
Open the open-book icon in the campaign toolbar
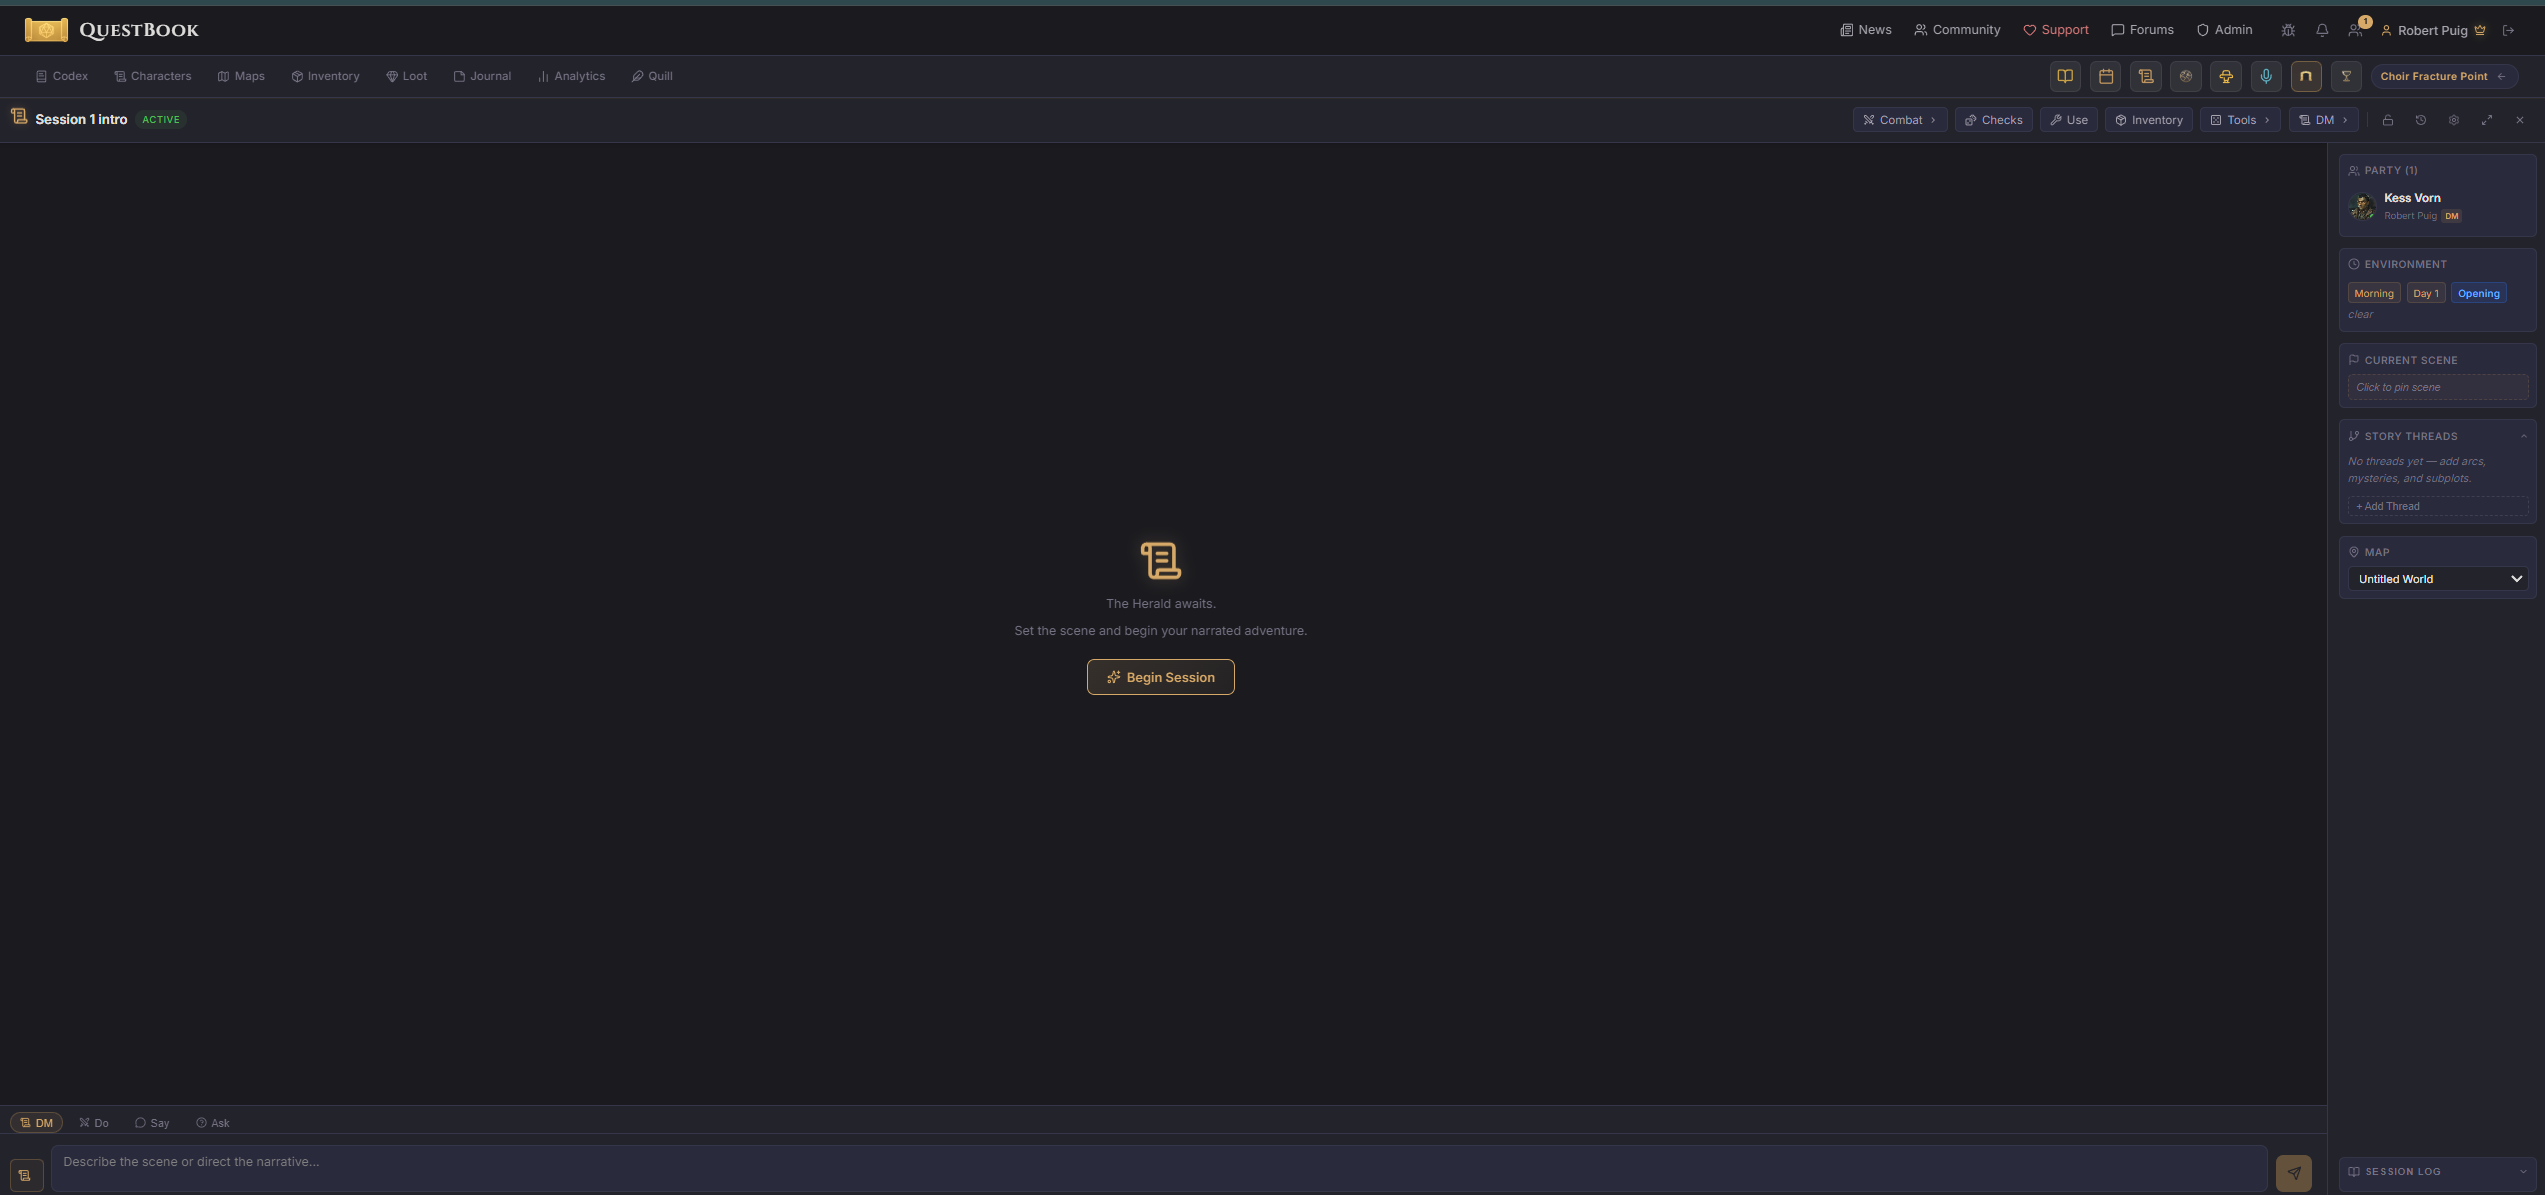[x=2065, y=76]
